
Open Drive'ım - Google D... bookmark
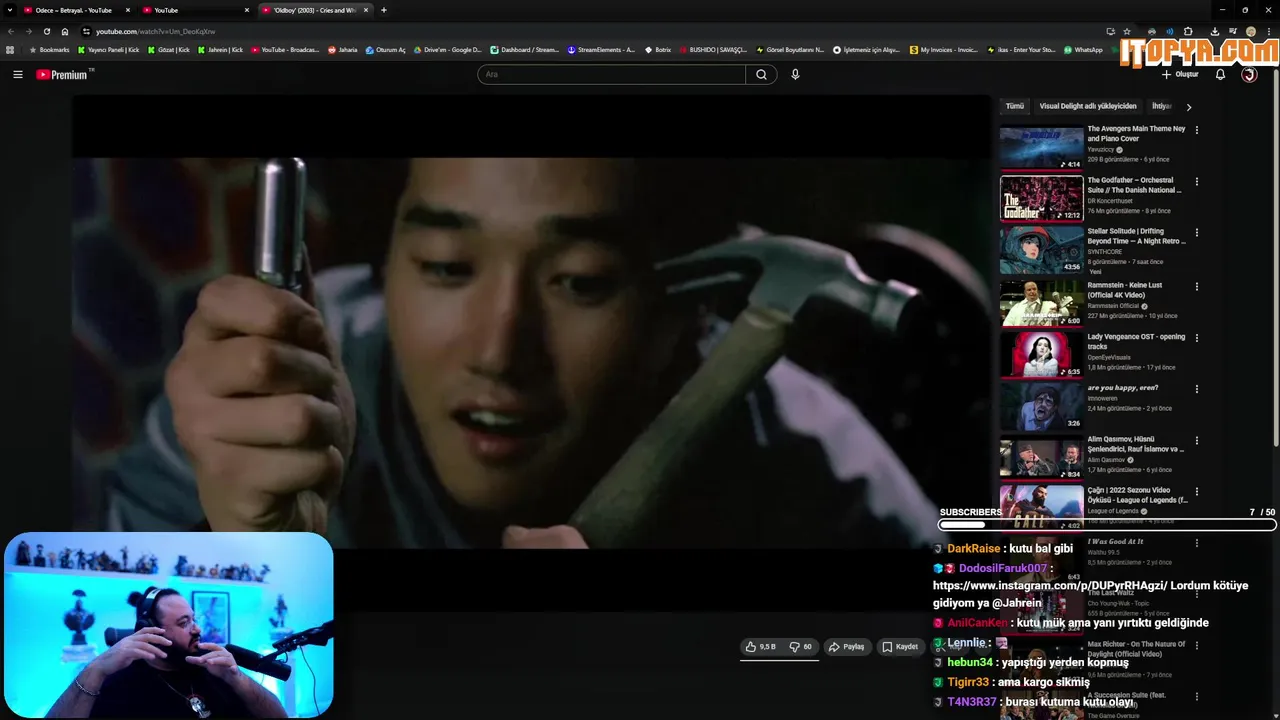447,49
